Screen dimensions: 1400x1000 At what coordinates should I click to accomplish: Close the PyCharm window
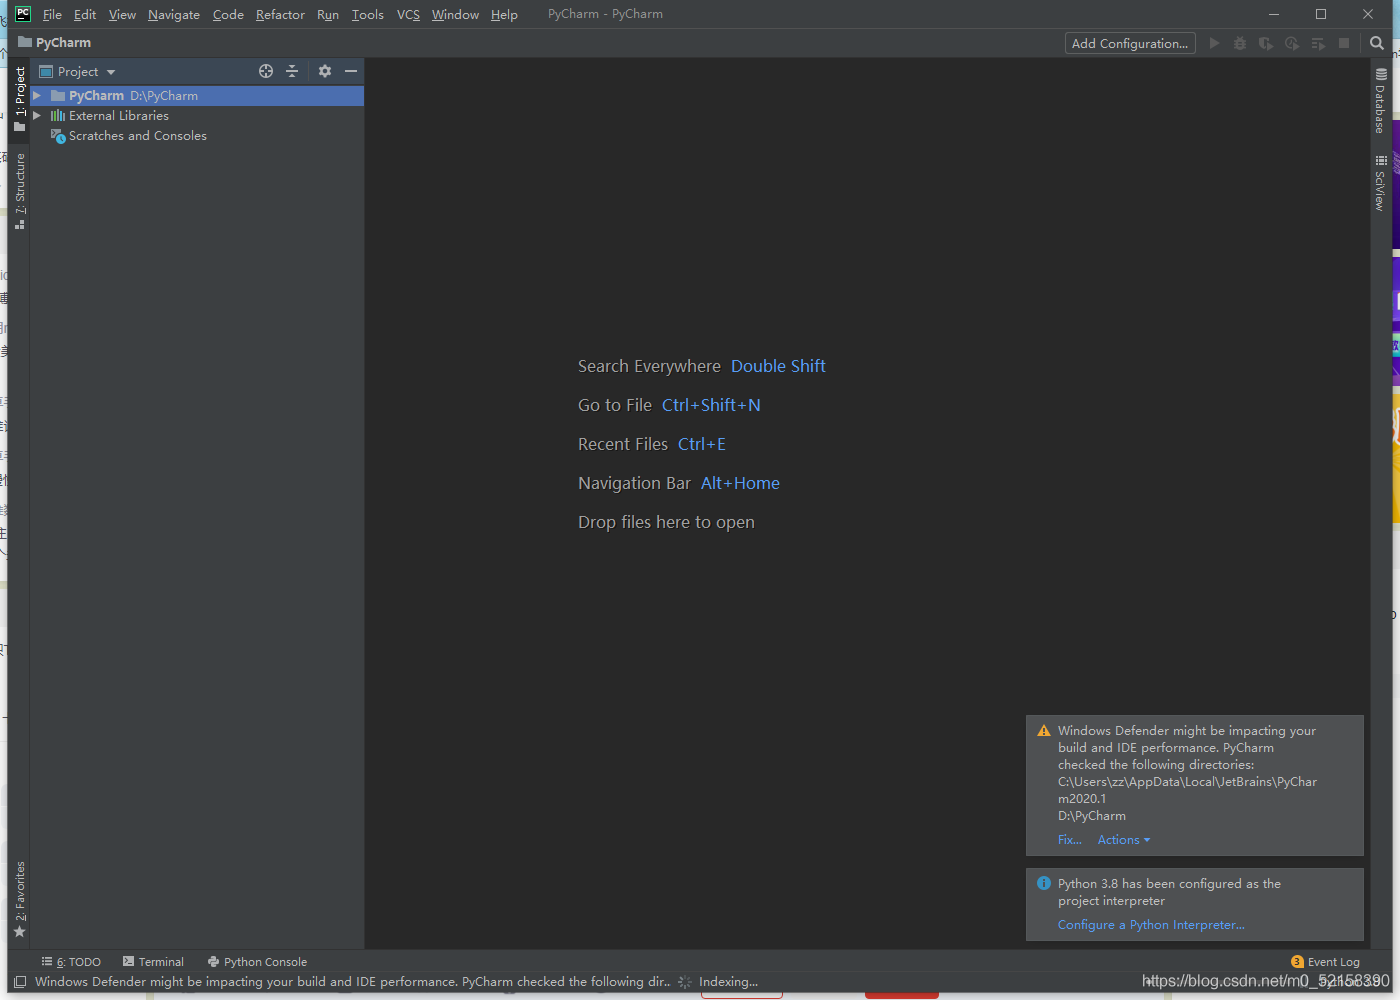pyautogui.click(x=1368, y=14)
